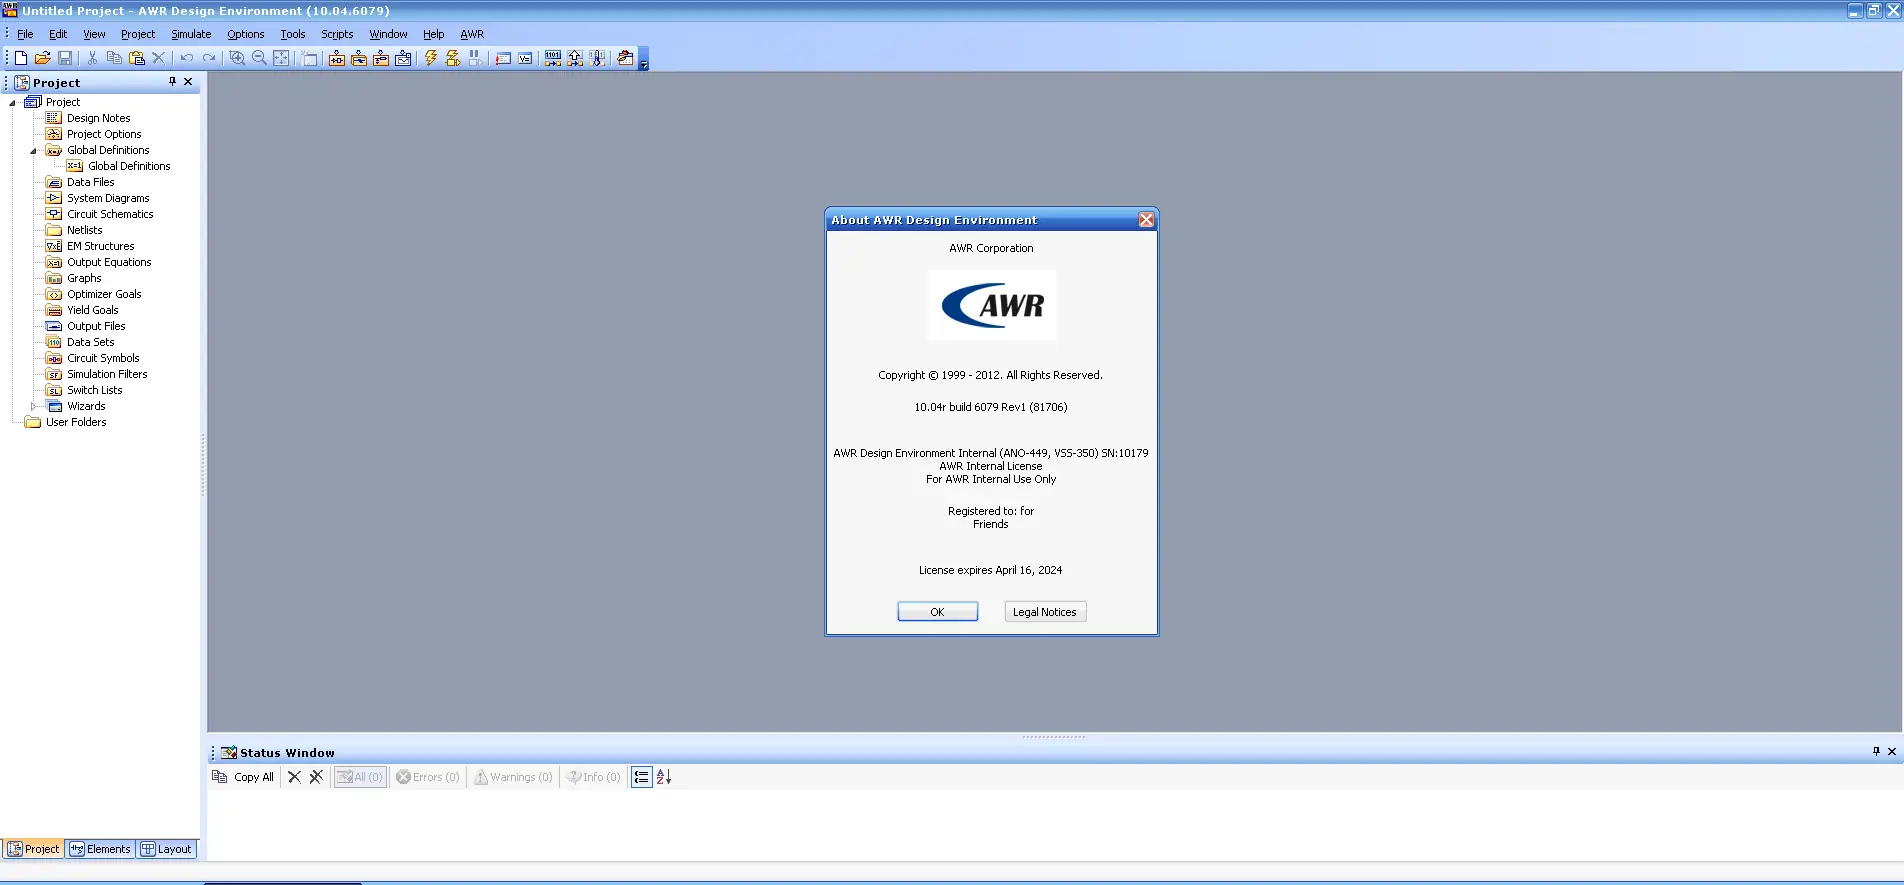Toggle alphabetical sort in the Status Window

coord(664,777)
